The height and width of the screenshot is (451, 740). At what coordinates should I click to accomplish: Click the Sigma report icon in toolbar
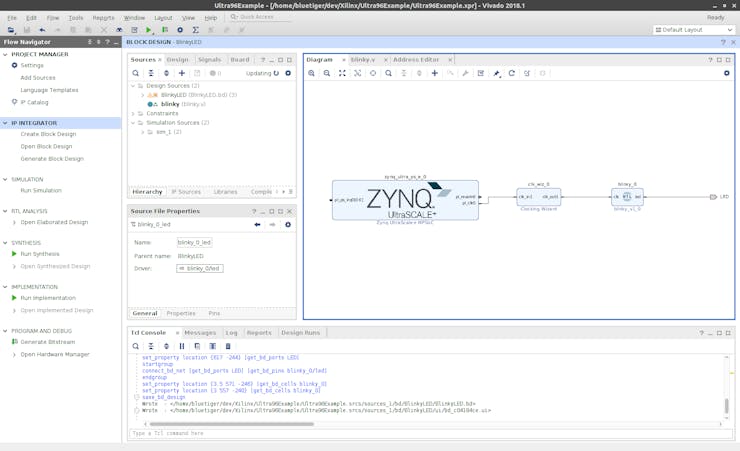click(x=195, y=30)
